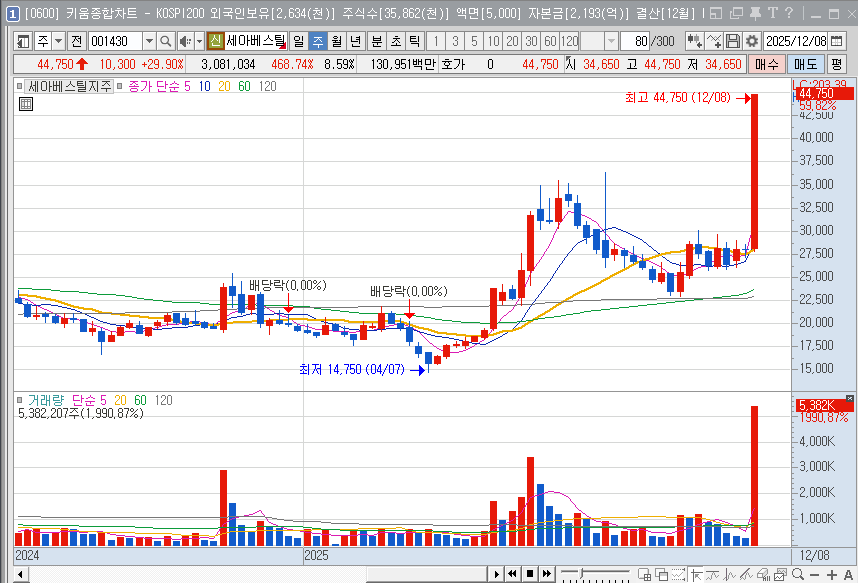This screenshot has height=583, width=858.
Task: Click the chart image copy icon
Action: [780, 574]
